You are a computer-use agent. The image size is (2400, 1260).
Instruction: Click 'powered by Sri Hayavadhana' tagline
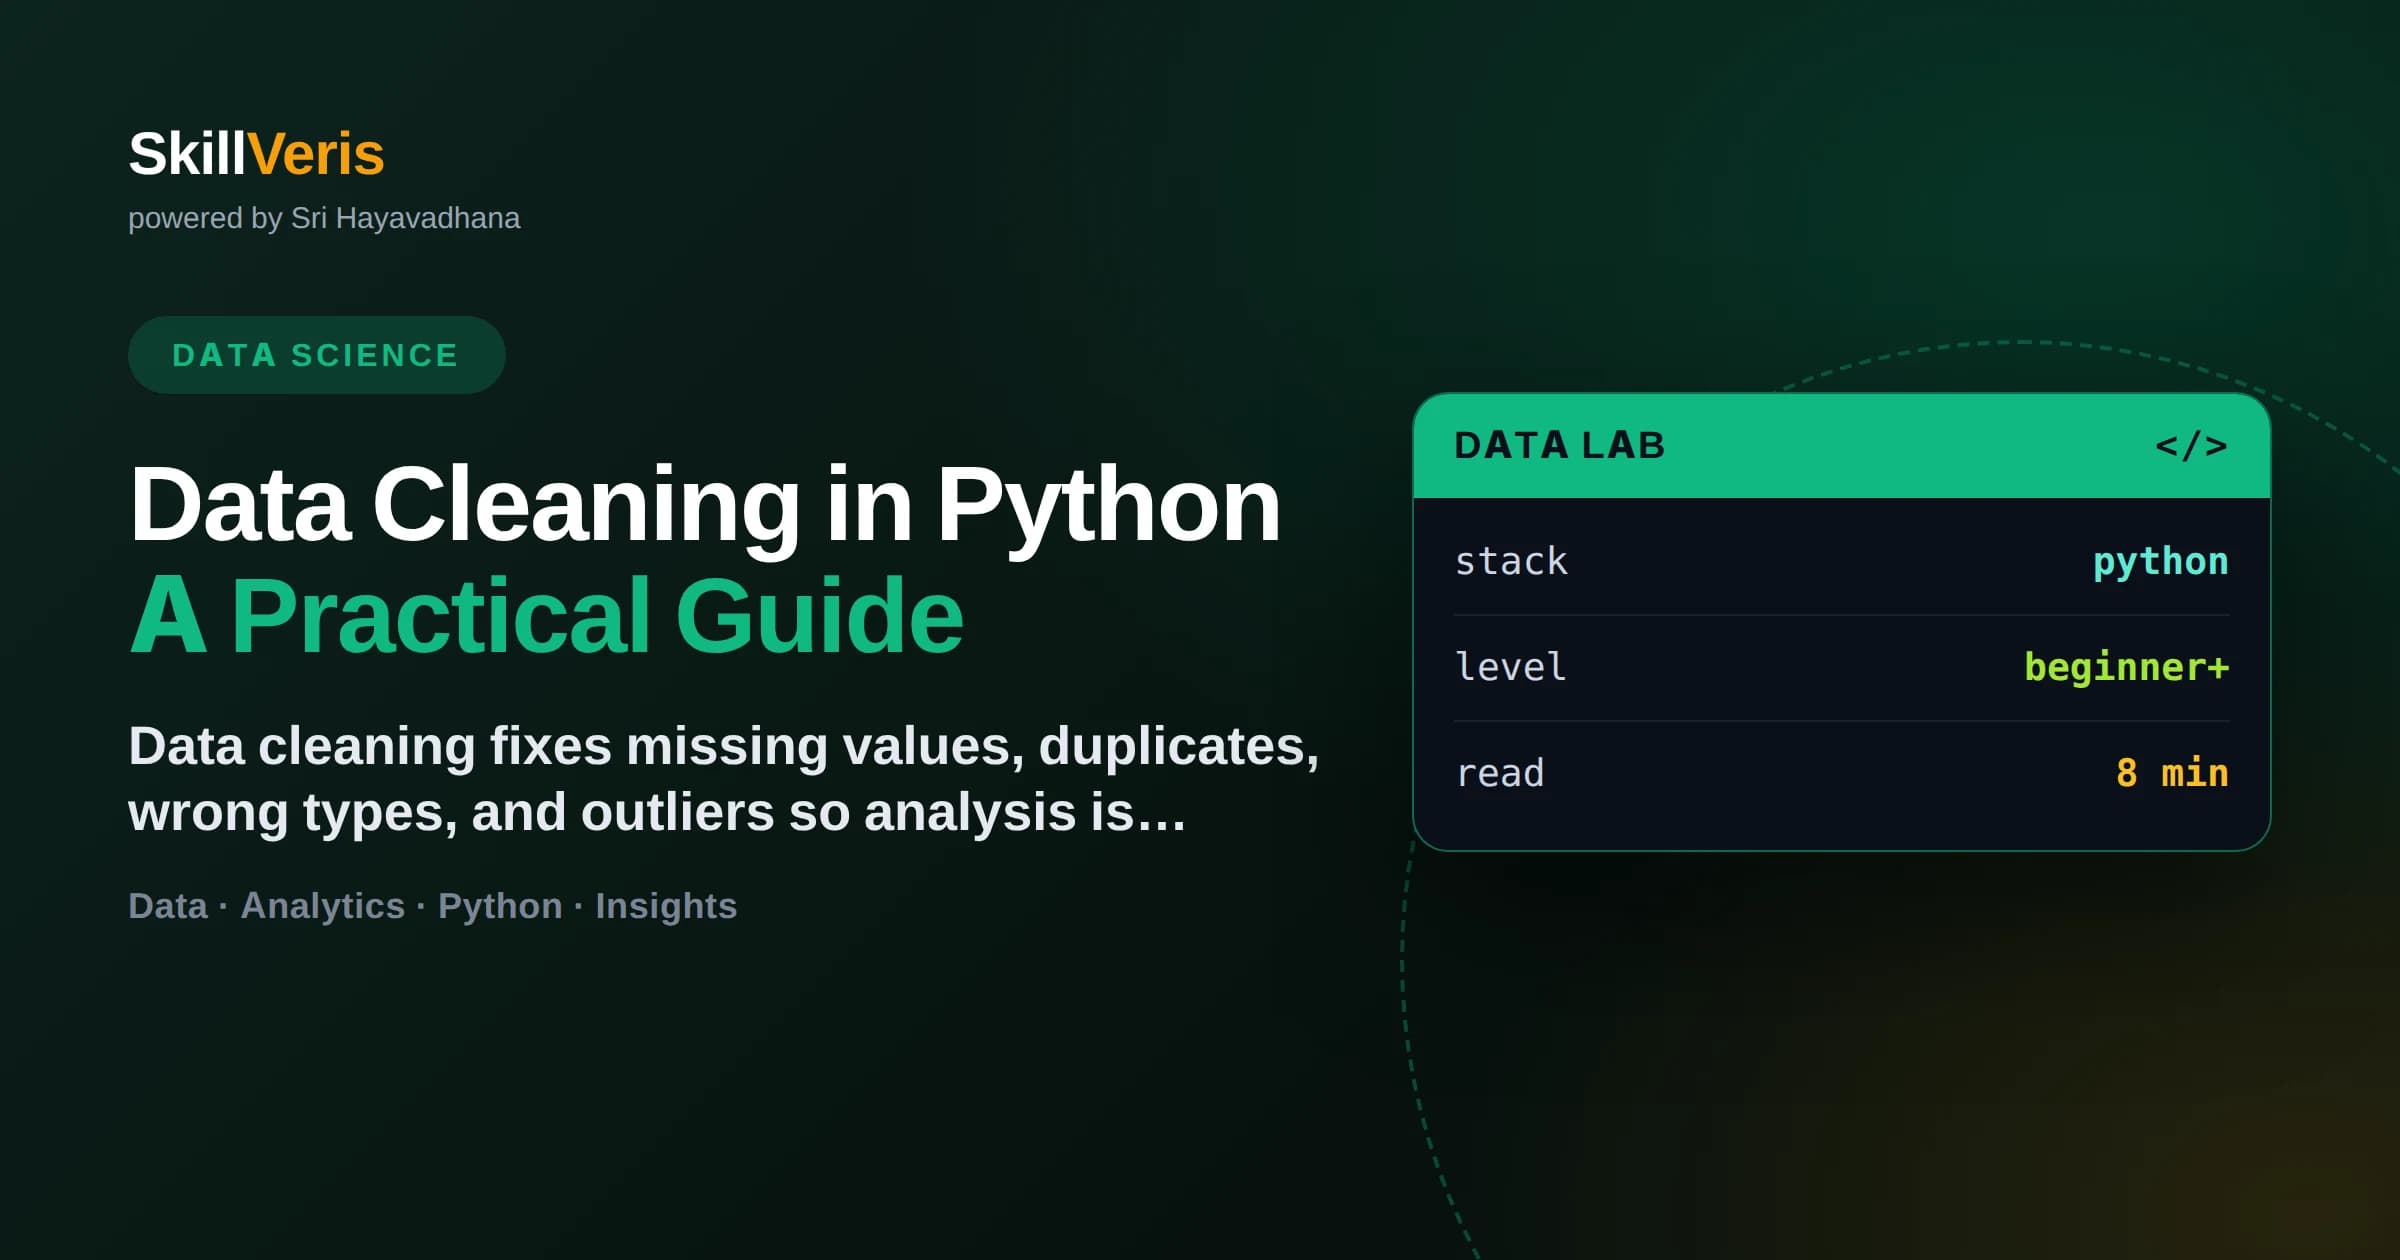click(x=324, y=218)
